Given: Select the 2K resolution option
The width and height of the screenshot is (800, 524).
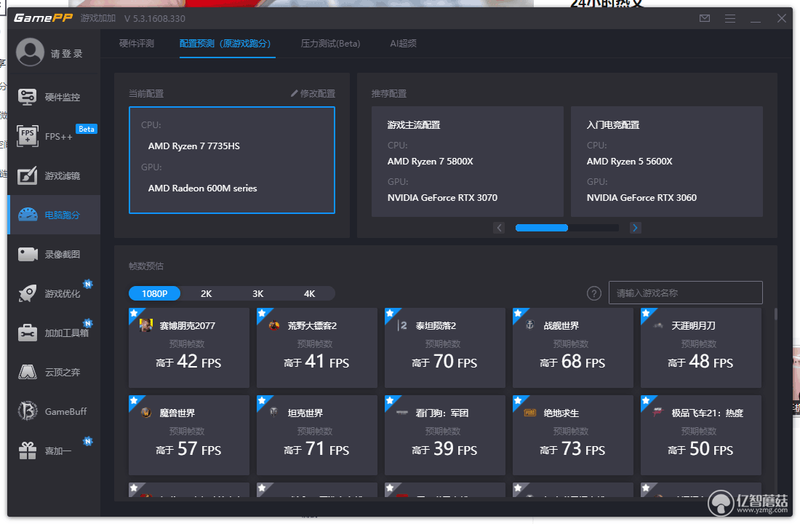Looking at the screenshot, I should pos(206,293).
